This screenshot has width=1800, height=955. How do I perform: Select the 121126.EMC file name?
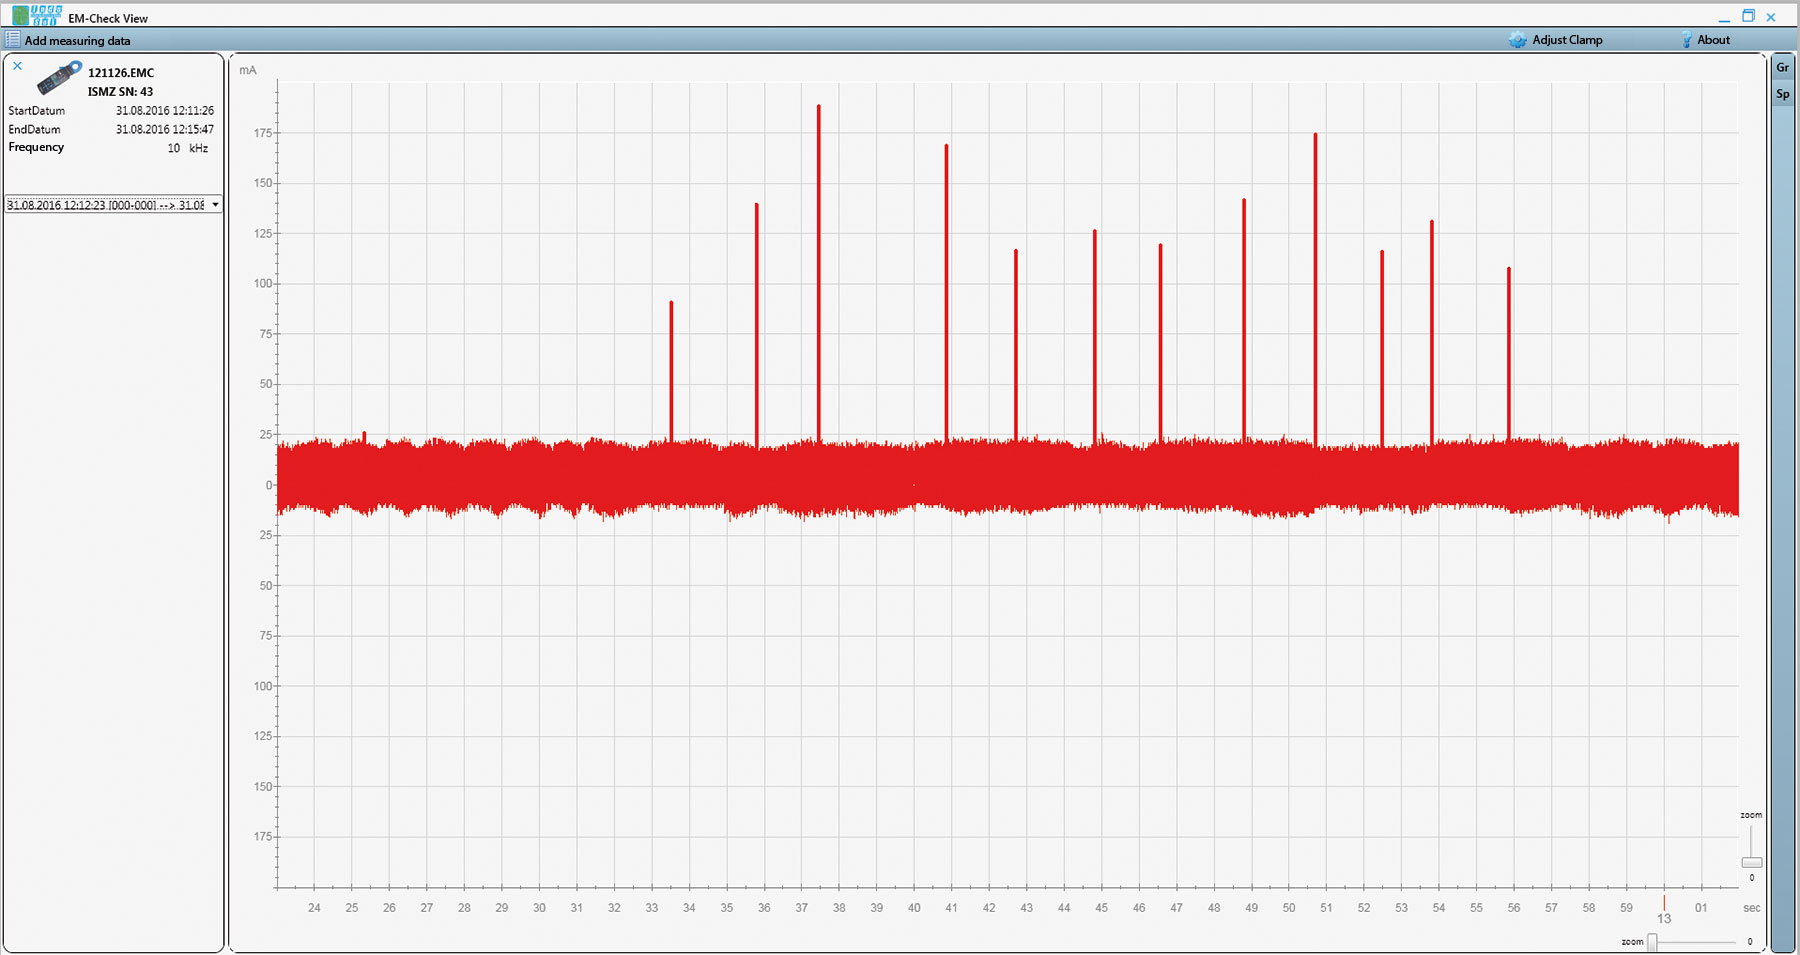coord(121,73)
